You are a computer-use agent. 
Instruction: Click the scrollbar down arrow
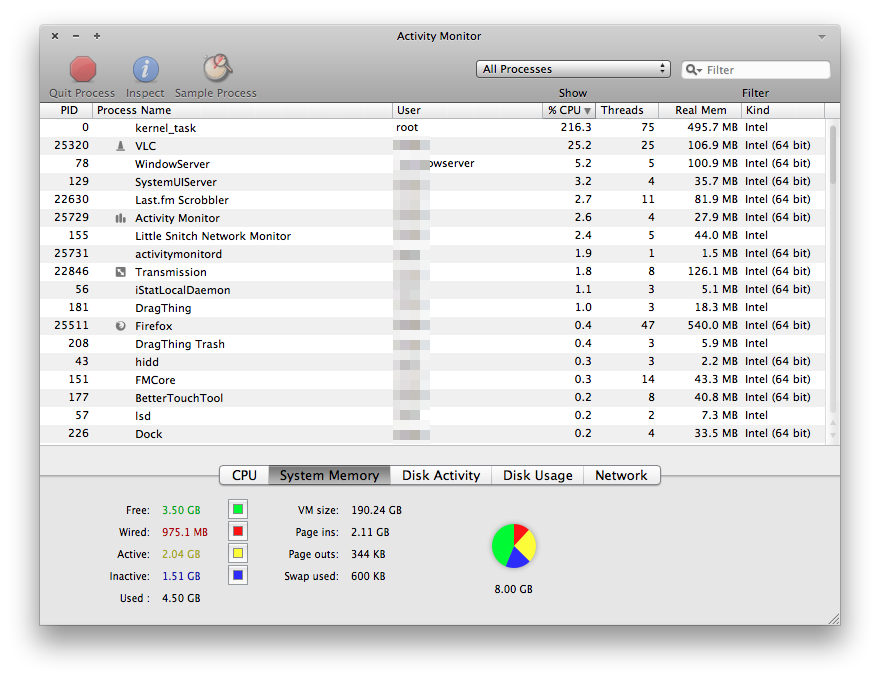tap(833, 435)
